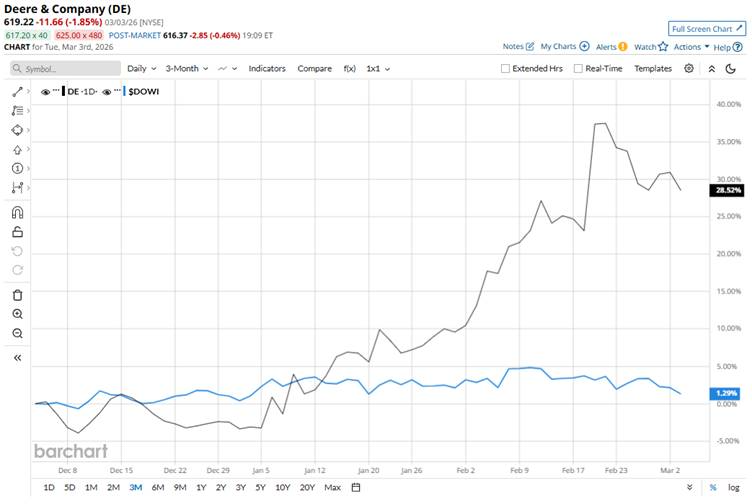Click the lock drawings icon
Viewport: 752px width, 504px height.
tap(17, 232)
